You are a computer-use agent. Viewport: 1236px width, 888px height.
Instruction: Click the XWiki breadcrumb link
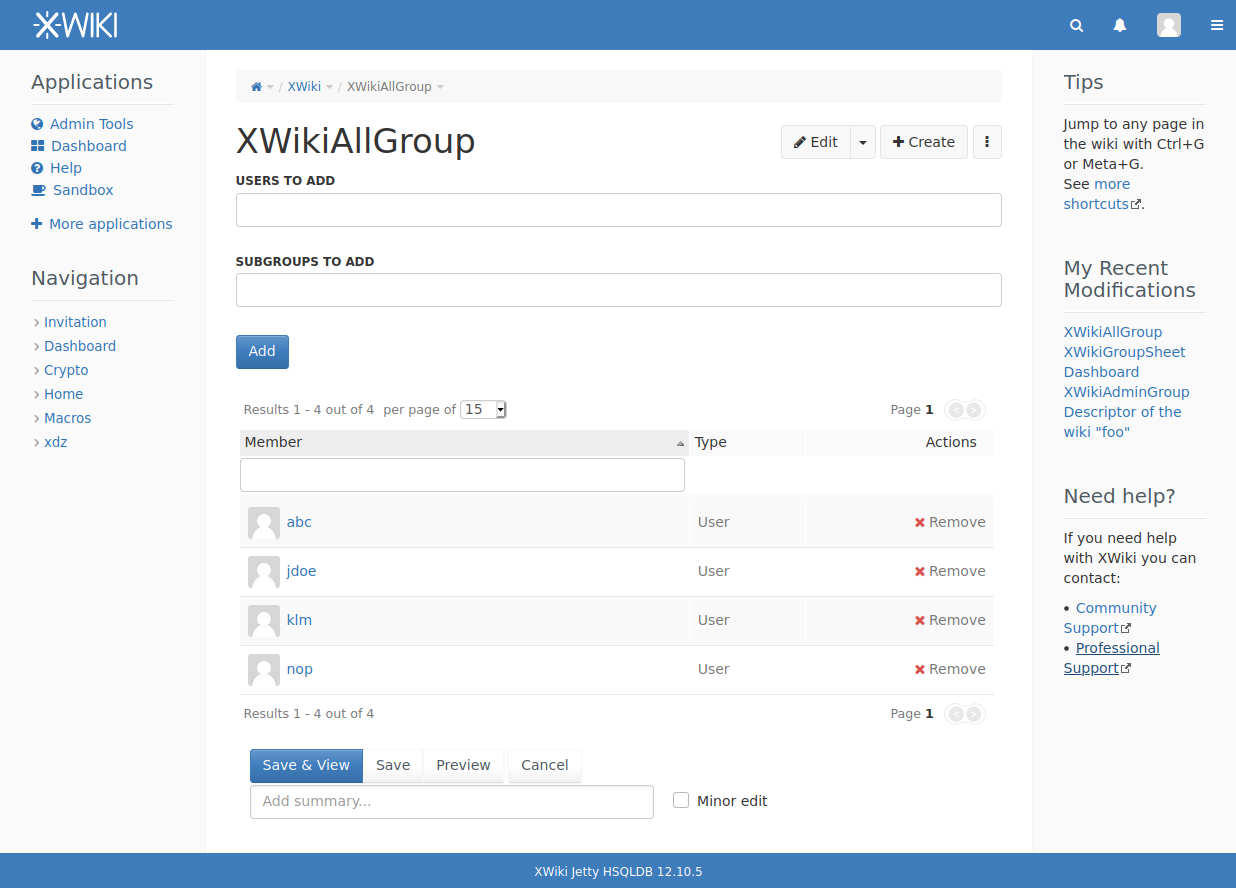(x=304, y=87)
